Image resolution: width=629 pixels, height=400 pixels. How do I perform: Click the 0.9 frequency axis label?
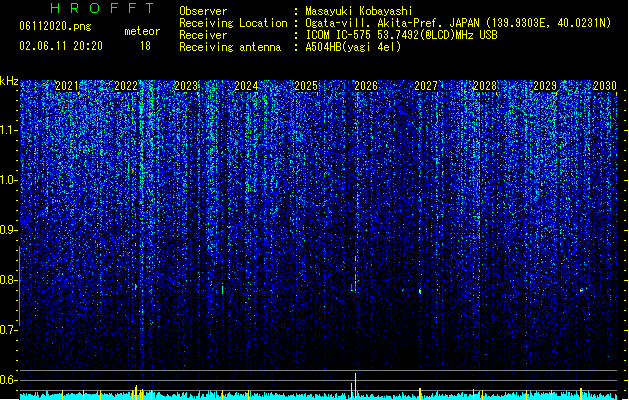click(8, 230)
